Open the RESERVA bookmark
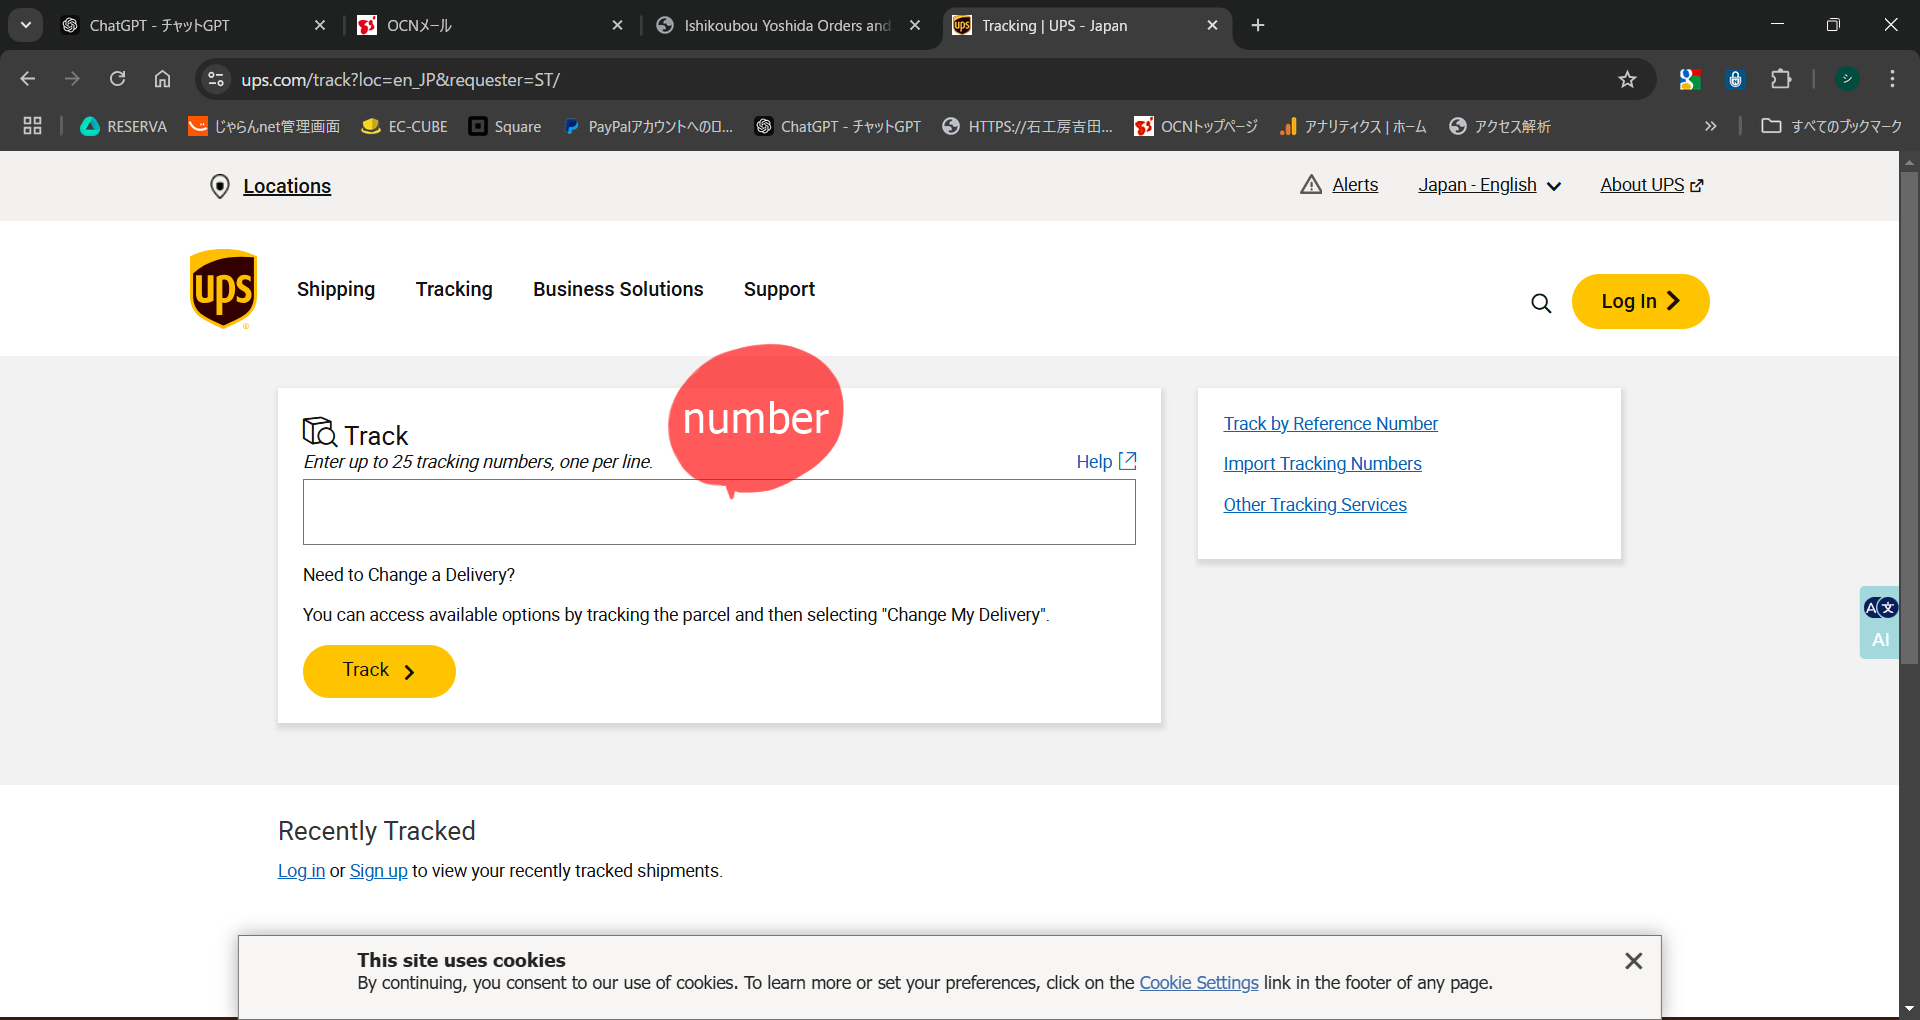The image size is (1920, 1020). click(x=124, y=126)
